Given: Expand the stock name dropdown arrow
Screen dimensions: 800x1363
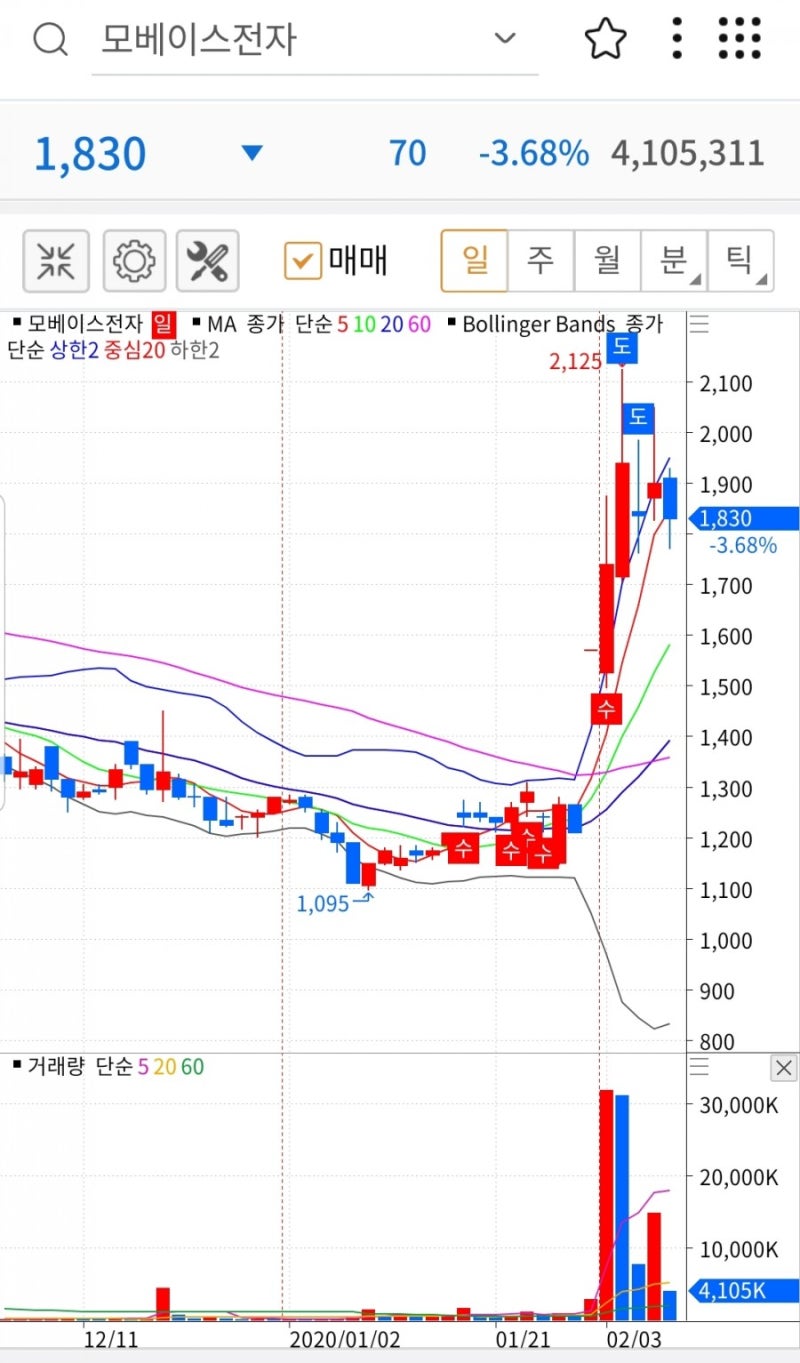Looking at the screenshot, I should pyautogui.click(x=505, y=39).
